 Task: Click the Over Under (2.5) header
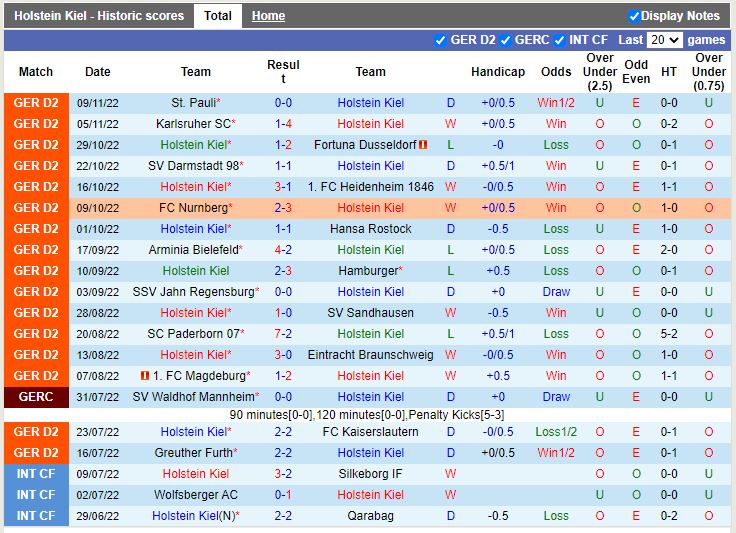click(599, 72)
